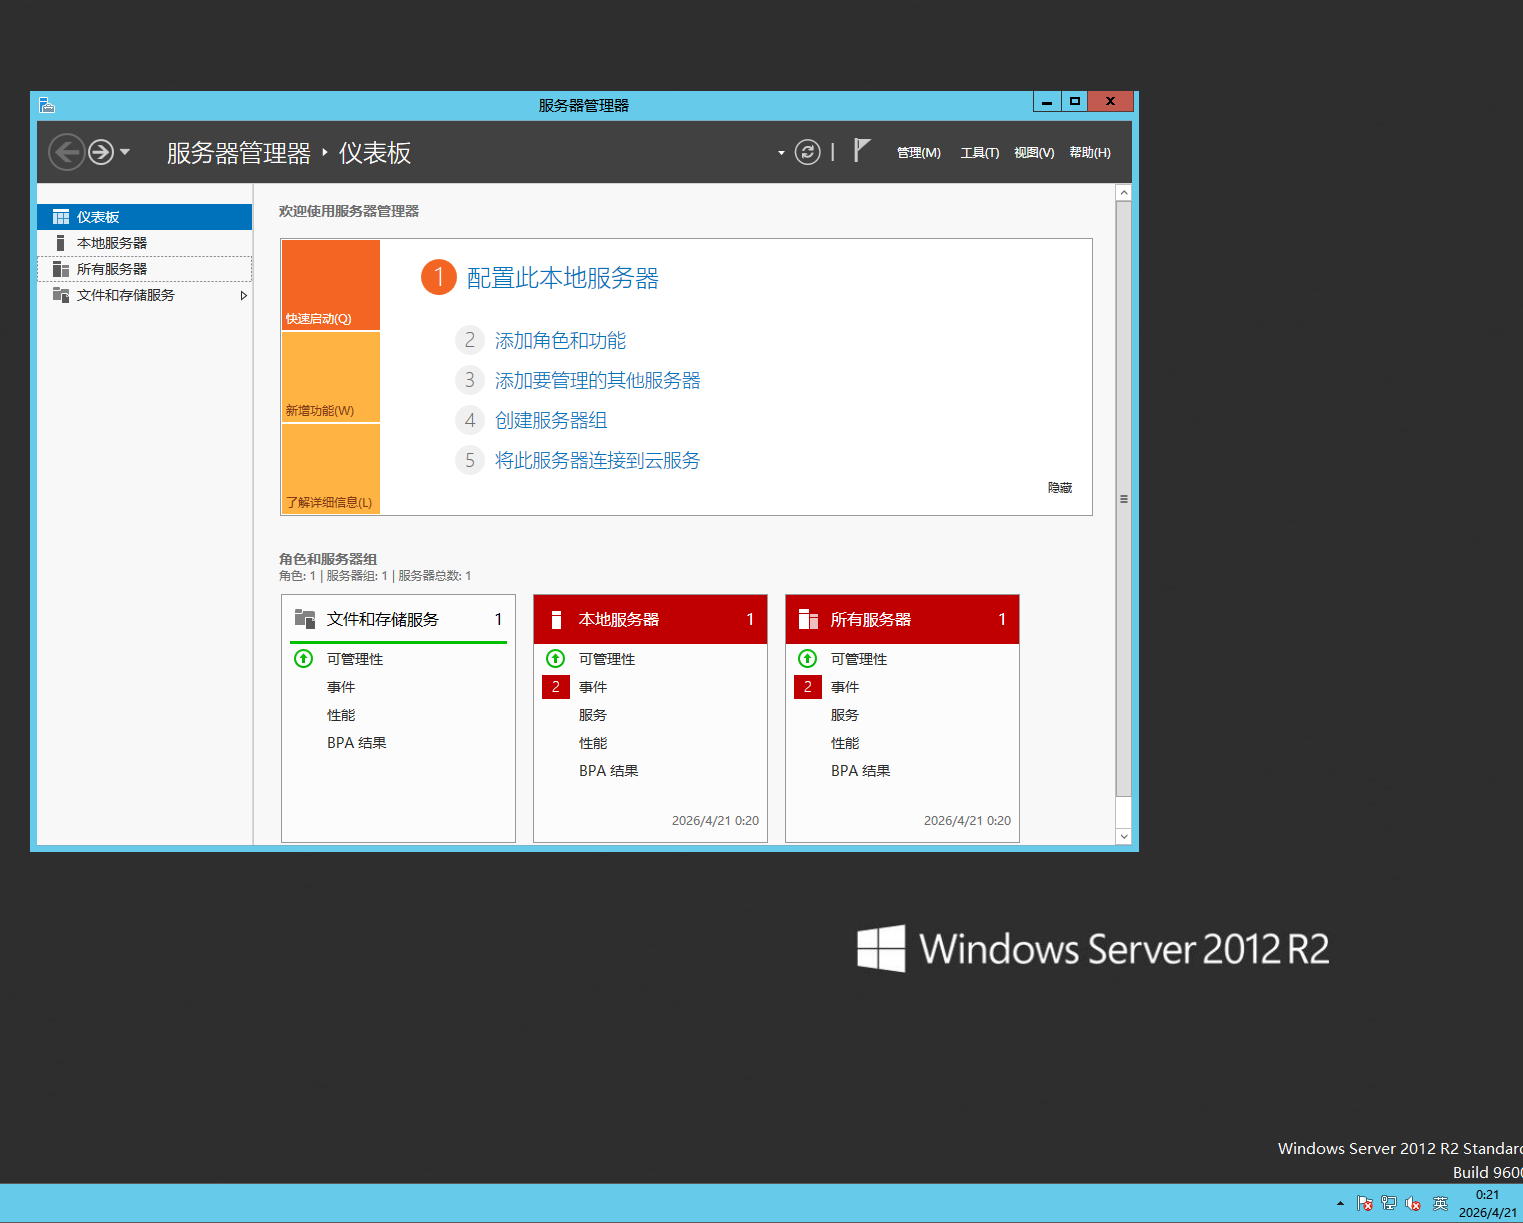Image resolution: width=1523 pixels, height=1223 pixels.
Task: Select 仪表板 in the sidebar
Action: 144,217
